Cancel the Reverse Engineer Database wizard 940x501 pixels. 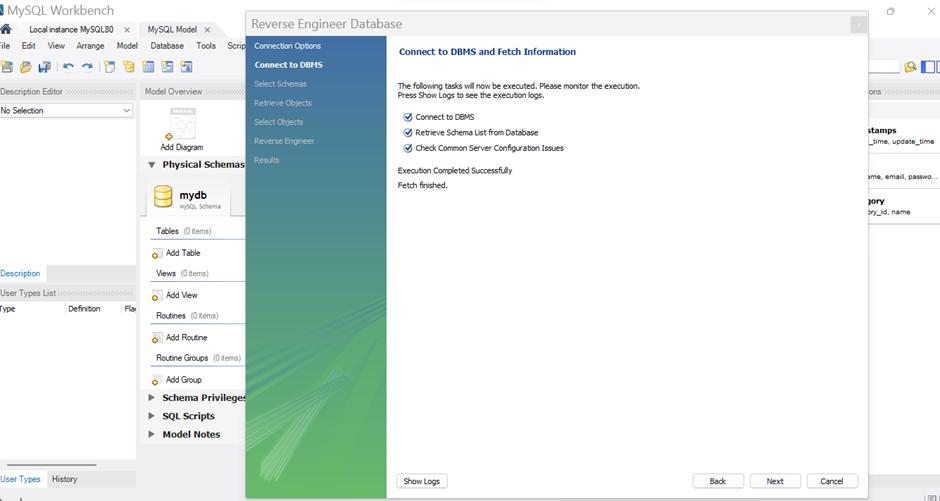click(832, 481)
